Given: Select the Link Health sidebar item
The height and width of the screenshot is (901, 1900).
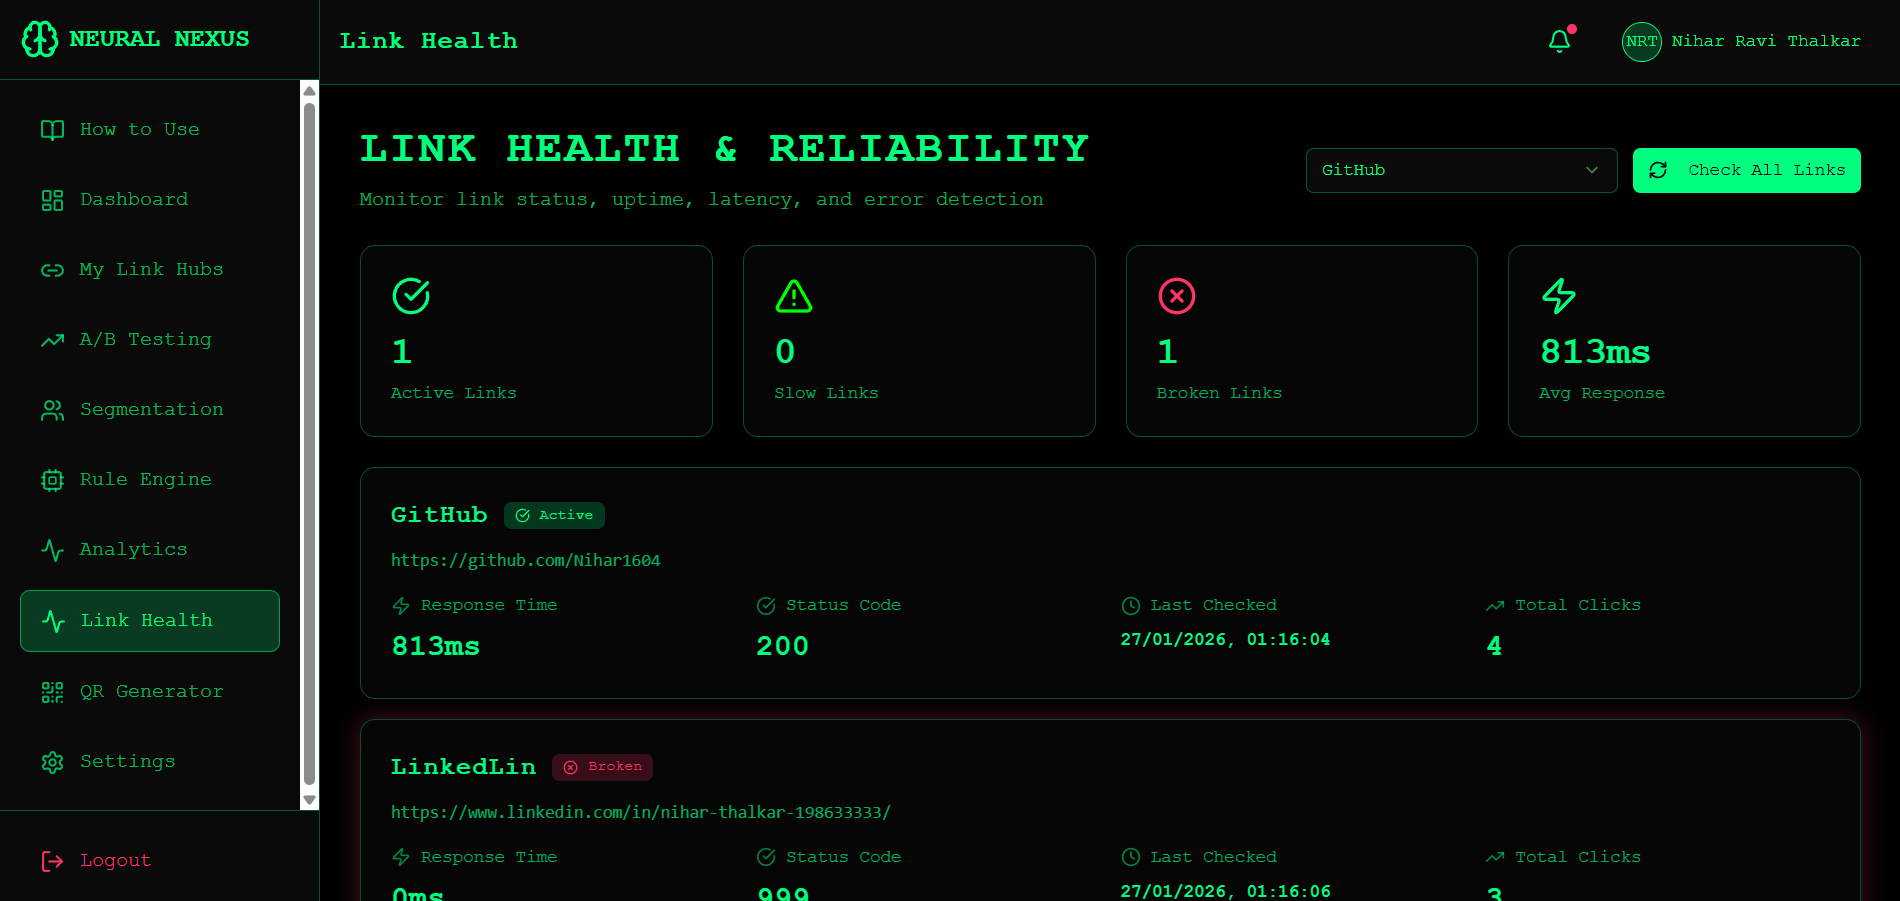Looking at the screenshot, I should coord(150,621).
